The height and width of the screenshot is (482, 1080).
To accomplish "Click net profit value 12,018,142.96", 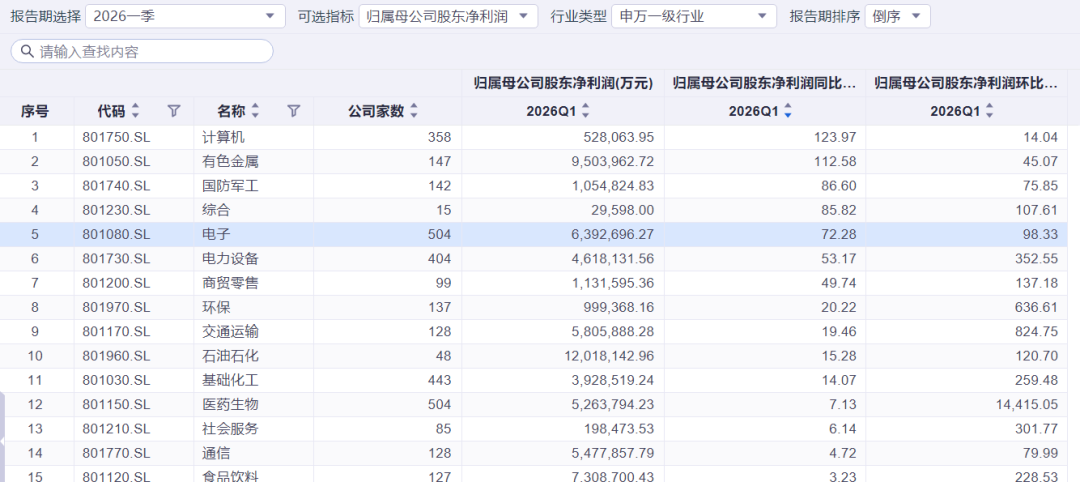I will [608, 356].
